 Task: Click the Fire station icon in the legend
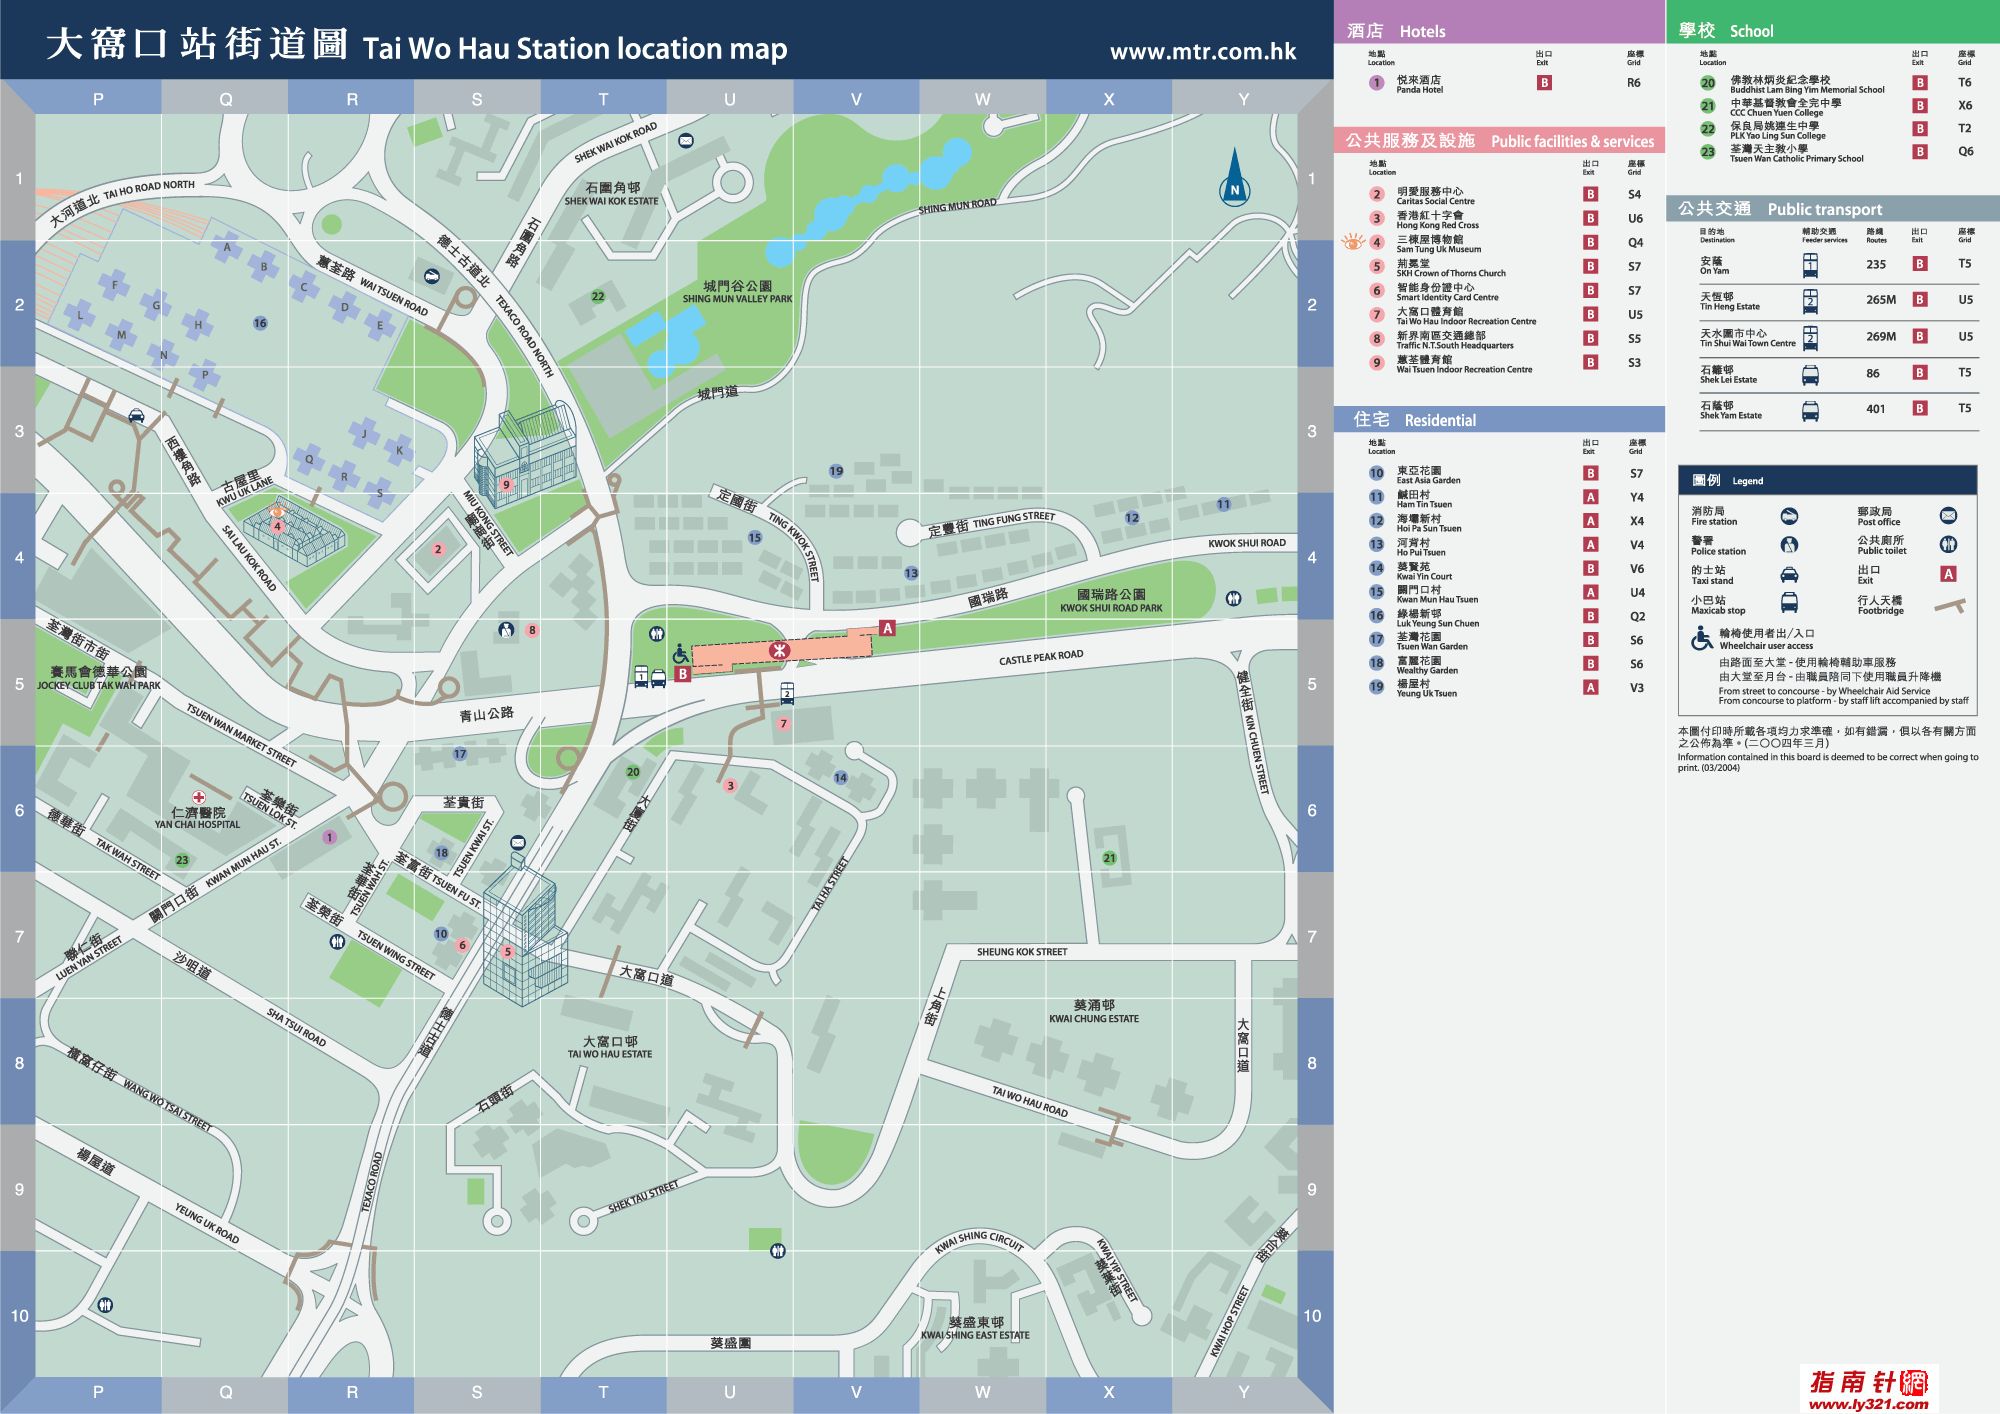point(1789,516)
